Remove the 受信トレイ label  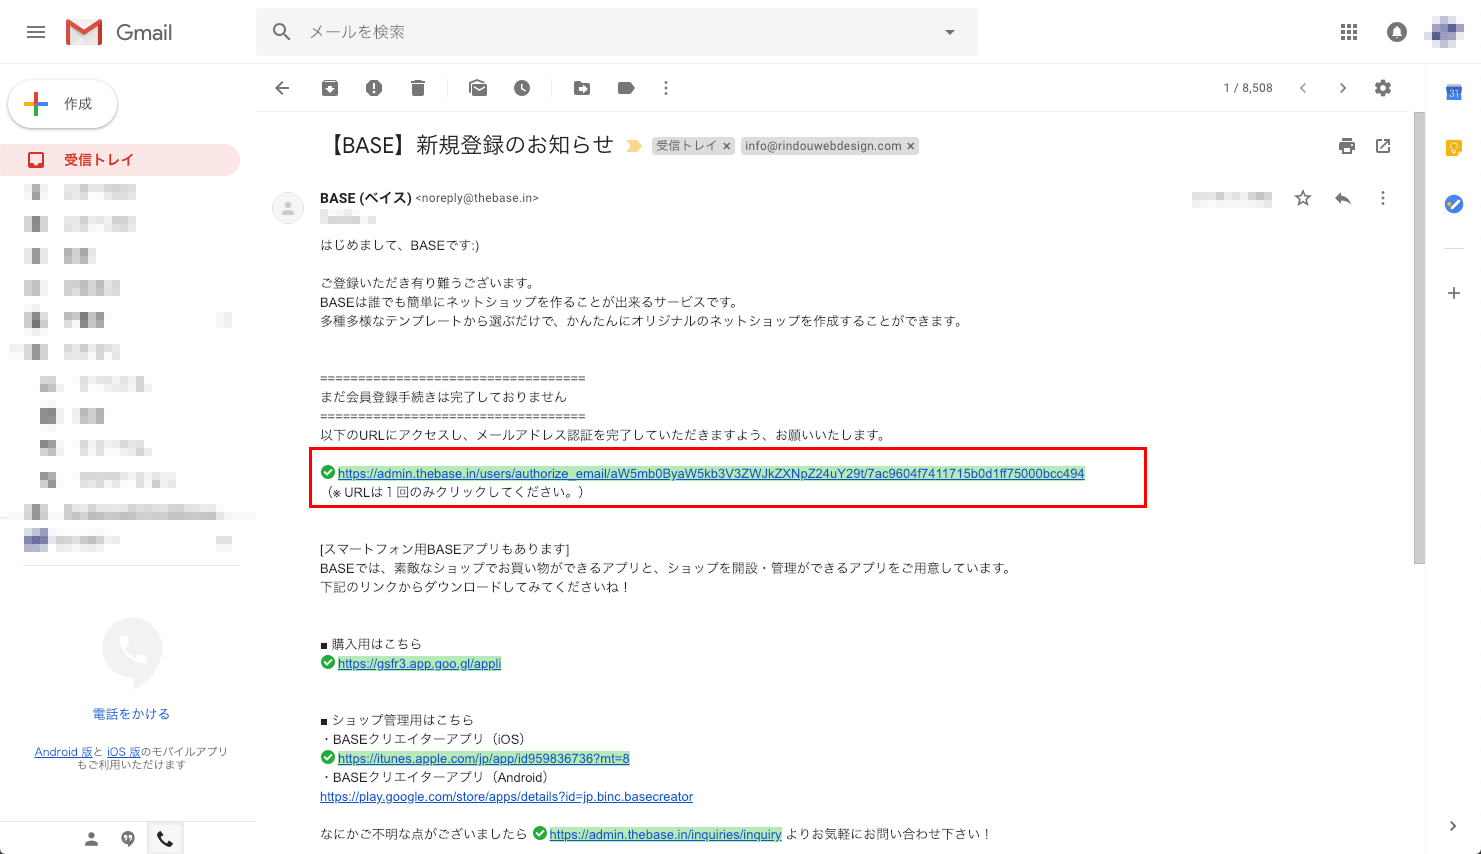[x=727, y=146]
